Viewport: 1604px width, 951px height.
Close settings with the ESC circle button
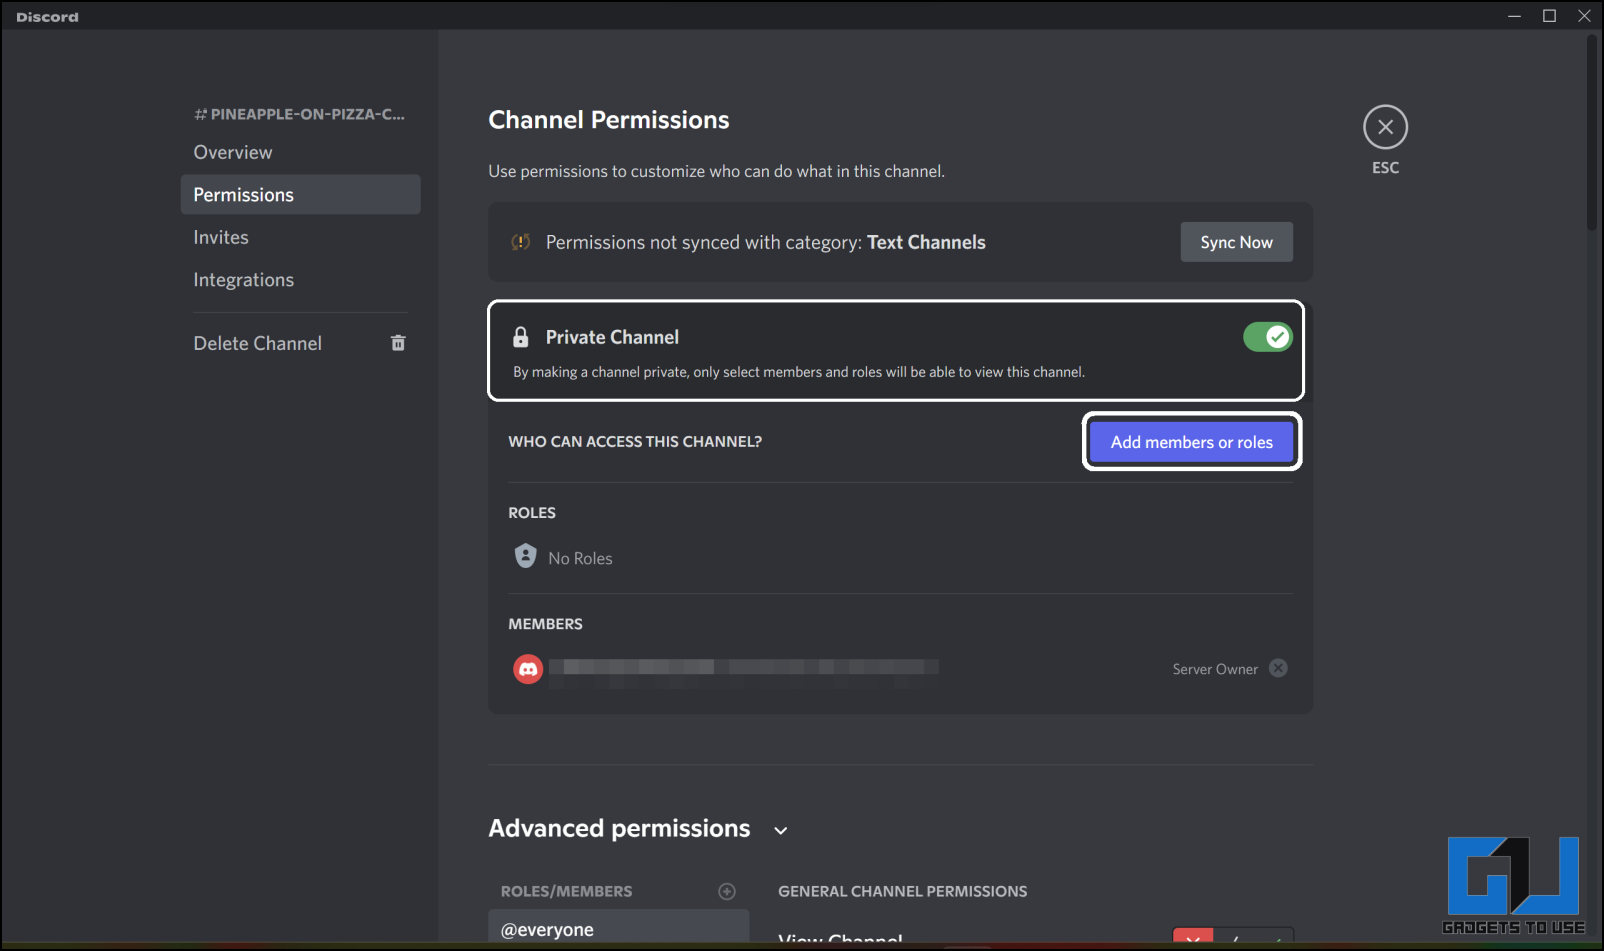tap(1385, 127)
